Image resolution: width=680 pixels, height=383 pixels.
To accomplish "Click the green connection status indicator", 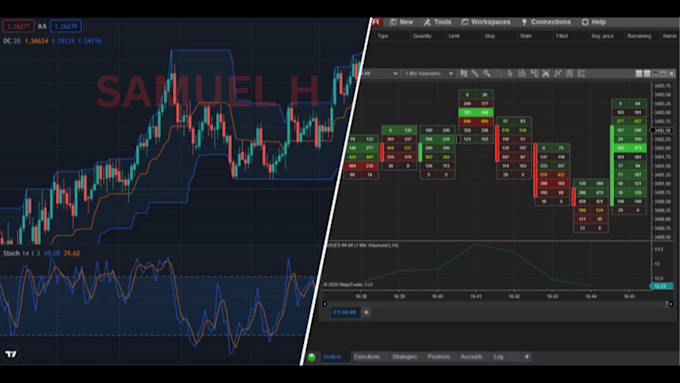I will click(x=311, y=357).
